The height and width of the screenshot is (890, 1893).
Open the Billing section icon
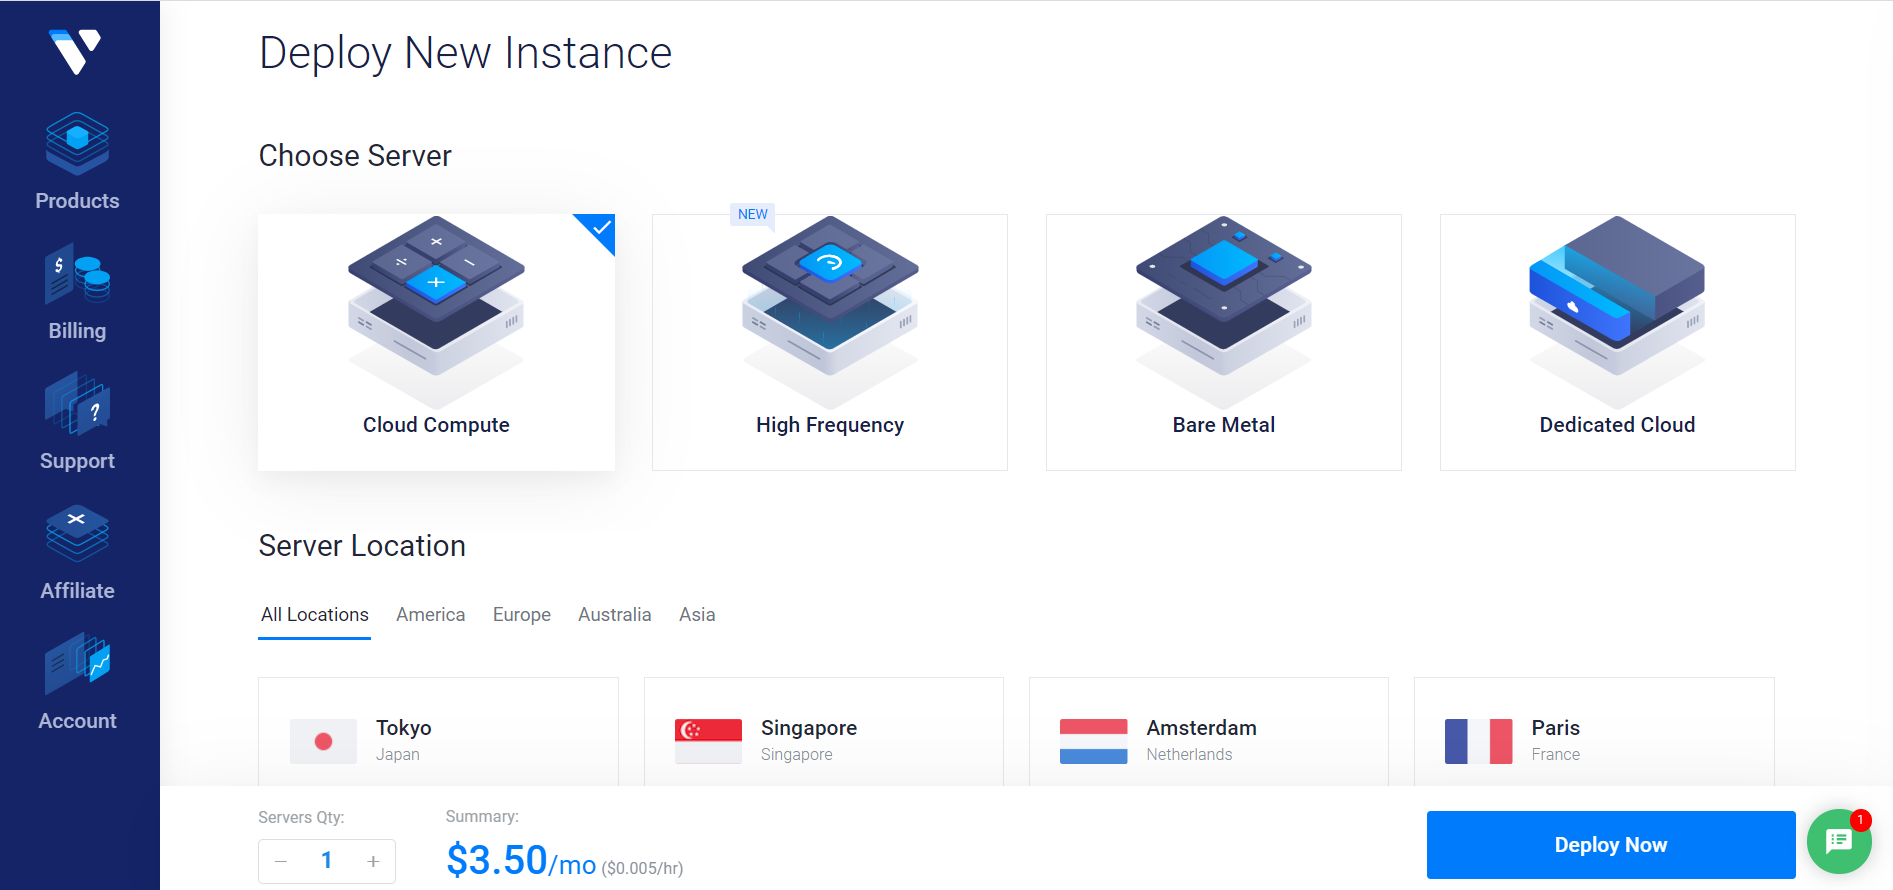[x=77, y=273]
